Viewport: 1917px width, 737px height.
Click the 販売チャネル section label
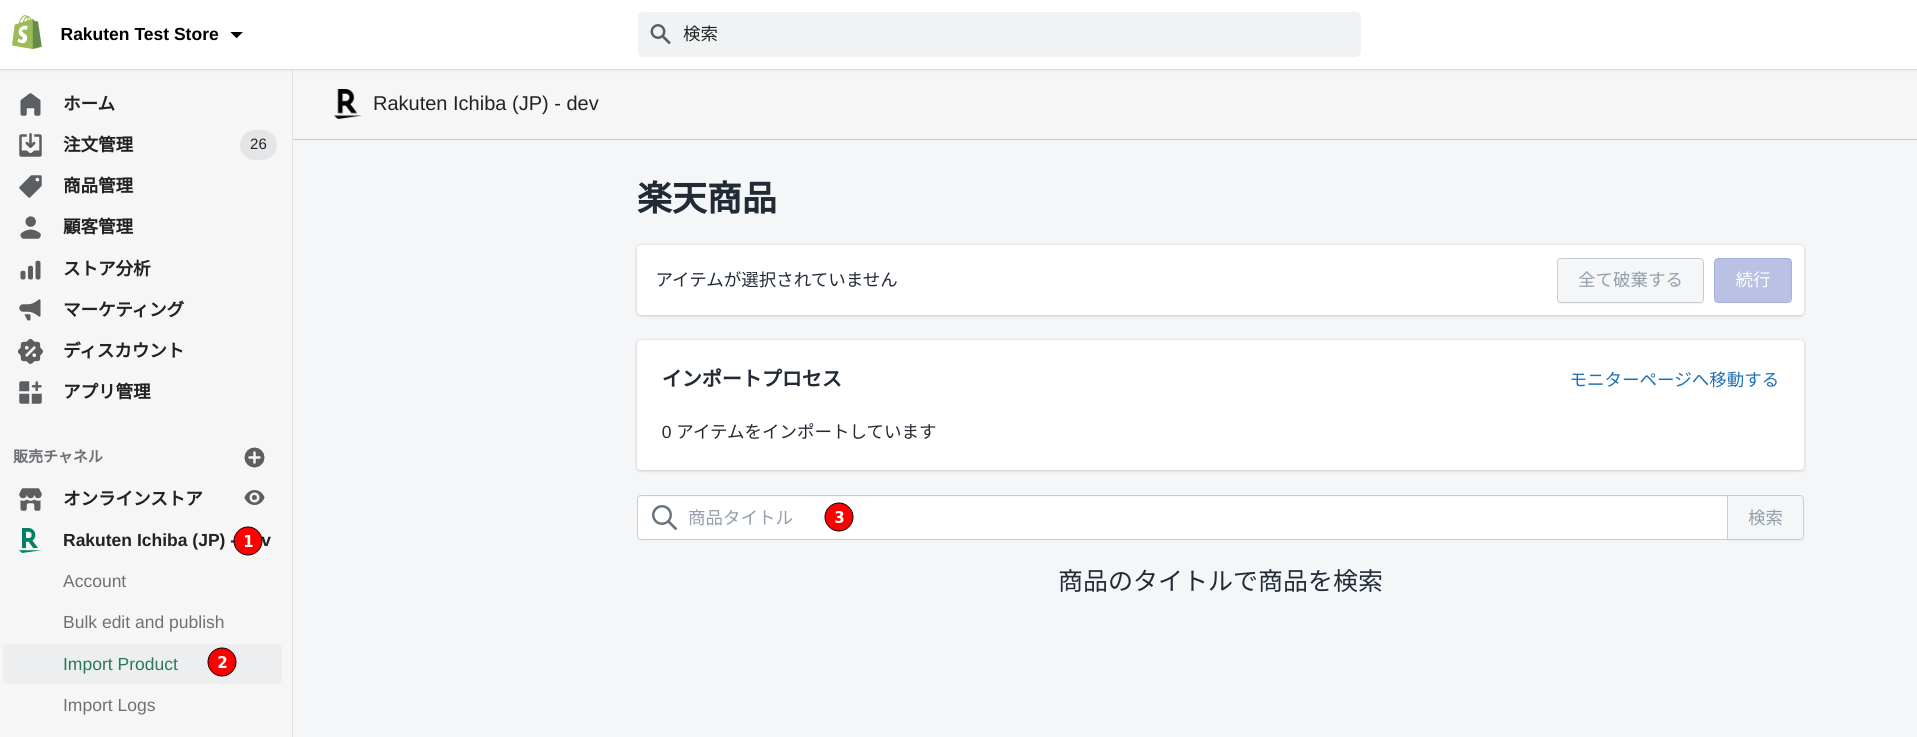coord(58,456)
